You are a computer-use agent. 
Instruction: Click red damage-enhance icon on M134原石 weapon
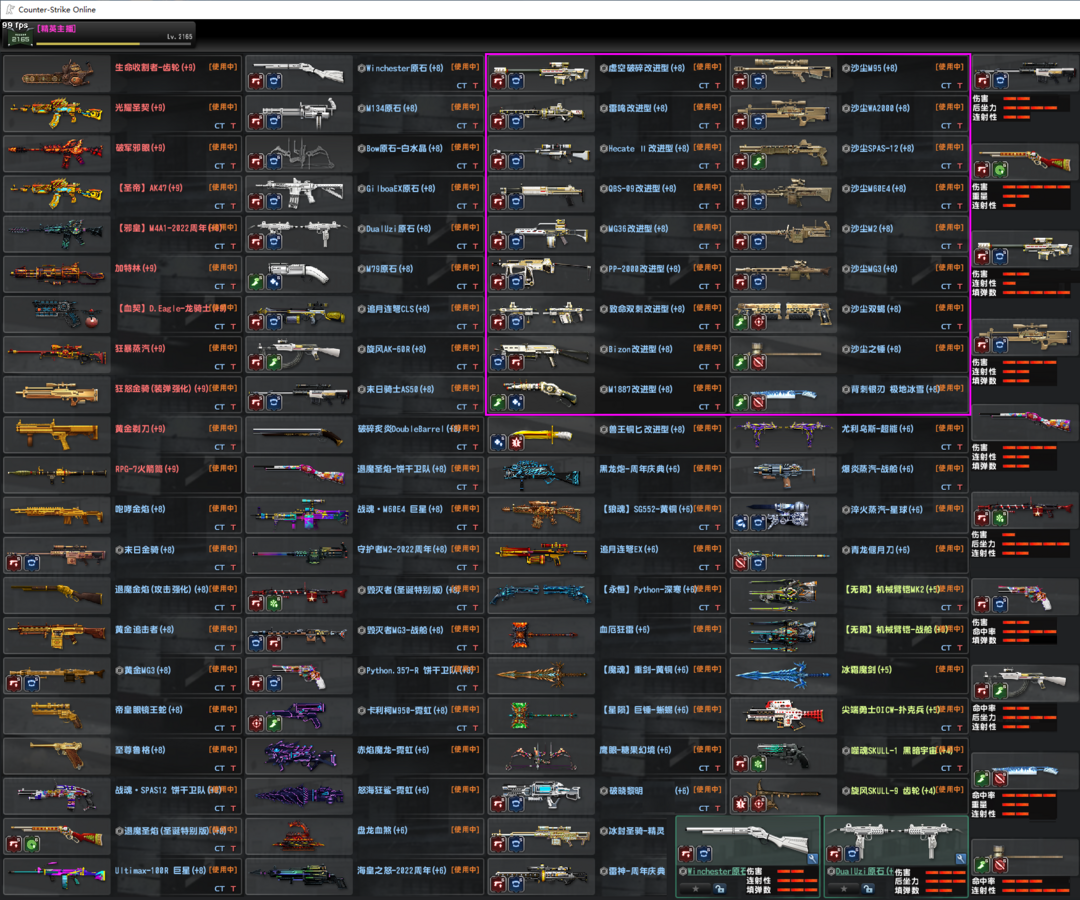256,121
